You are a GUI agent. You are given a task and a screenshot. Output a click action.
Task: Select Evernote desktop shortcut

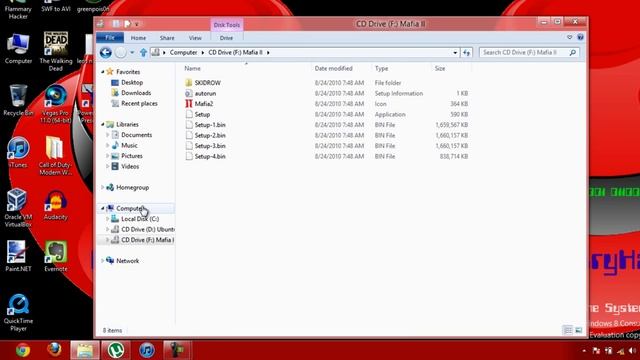click(x=56, y=256)
